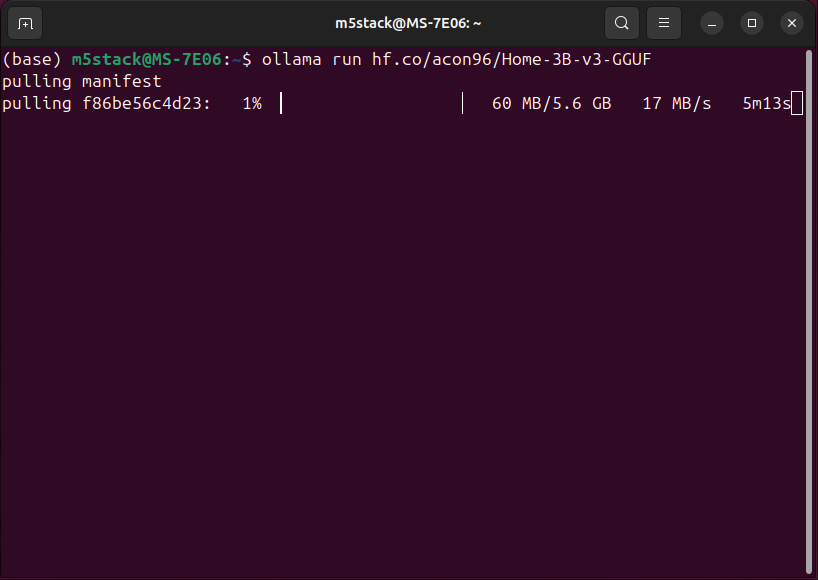Open a new terminal tab
Viewport: 818px width, 580px height.
point(25,22)
